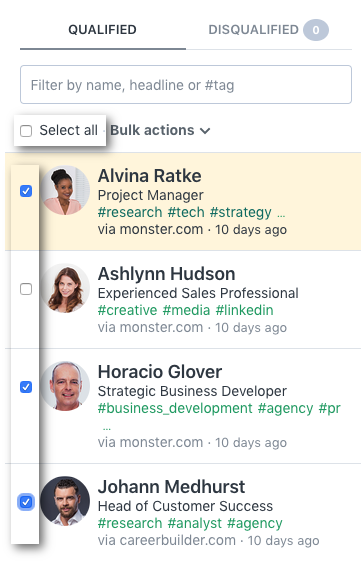Click Ashlynn Hudson's avatar picture
The width and height of the screenshot is (361, 563).
(x=65, y=288)
